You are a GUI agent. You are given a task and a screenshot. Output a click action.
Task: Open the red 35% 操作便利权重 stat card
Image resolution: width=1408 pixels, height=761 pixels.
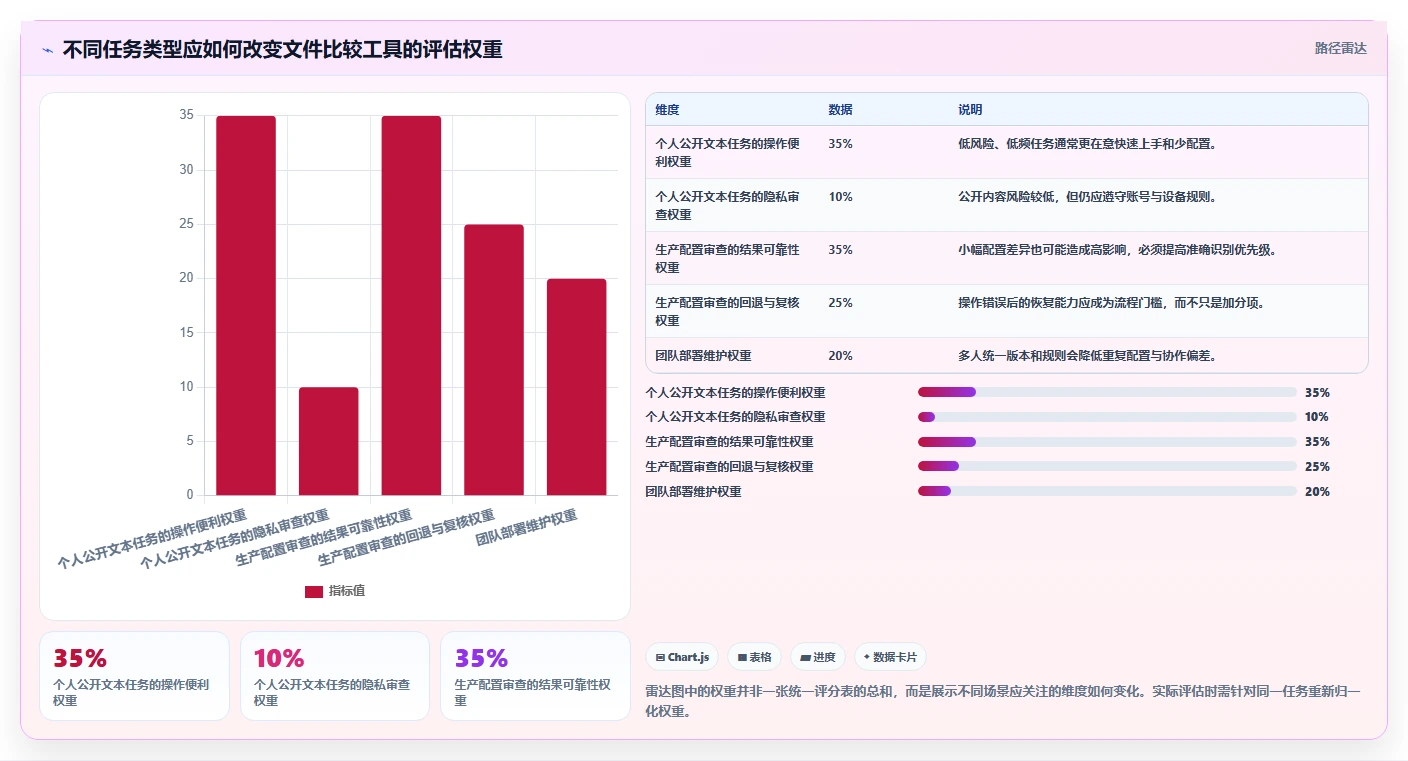point(134,676)
